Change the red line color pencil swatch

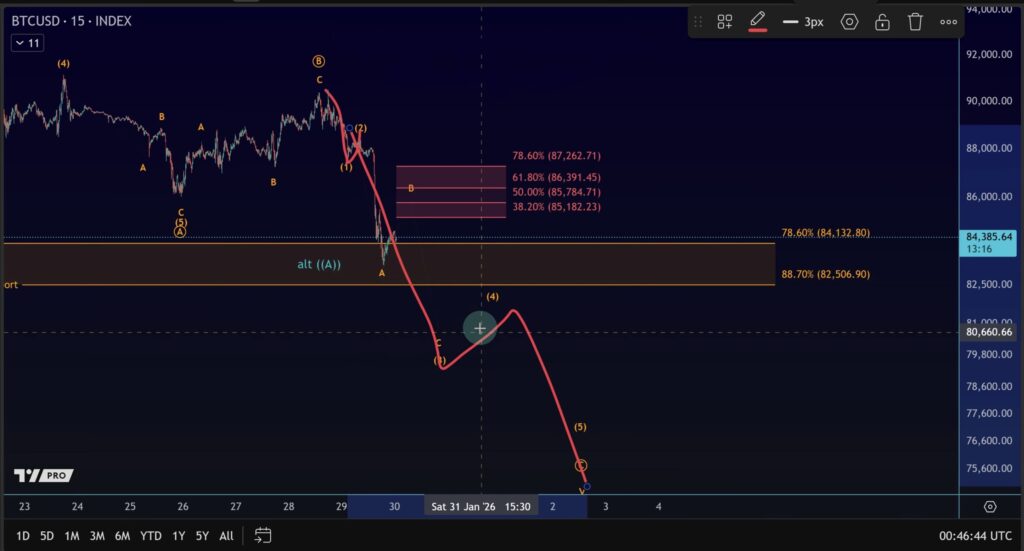click(x=758, y=21)
